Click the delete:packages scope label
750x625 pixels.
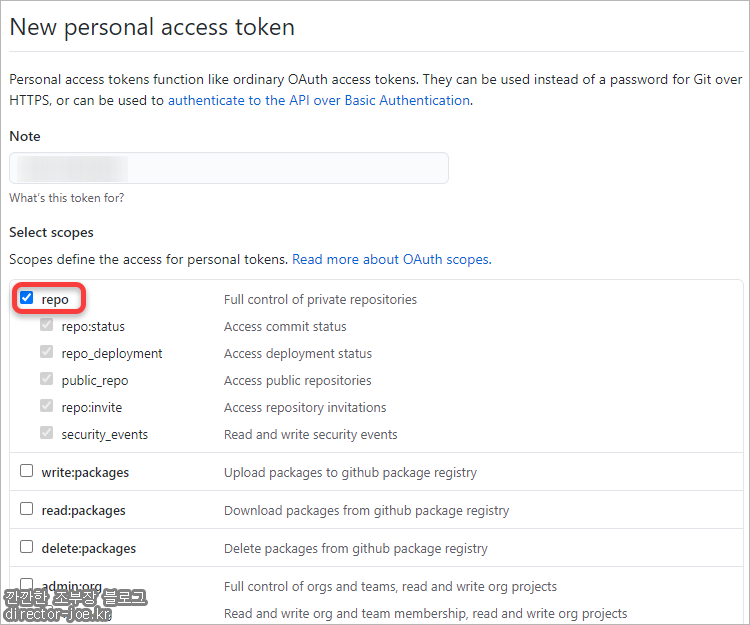tap(88, 548)
